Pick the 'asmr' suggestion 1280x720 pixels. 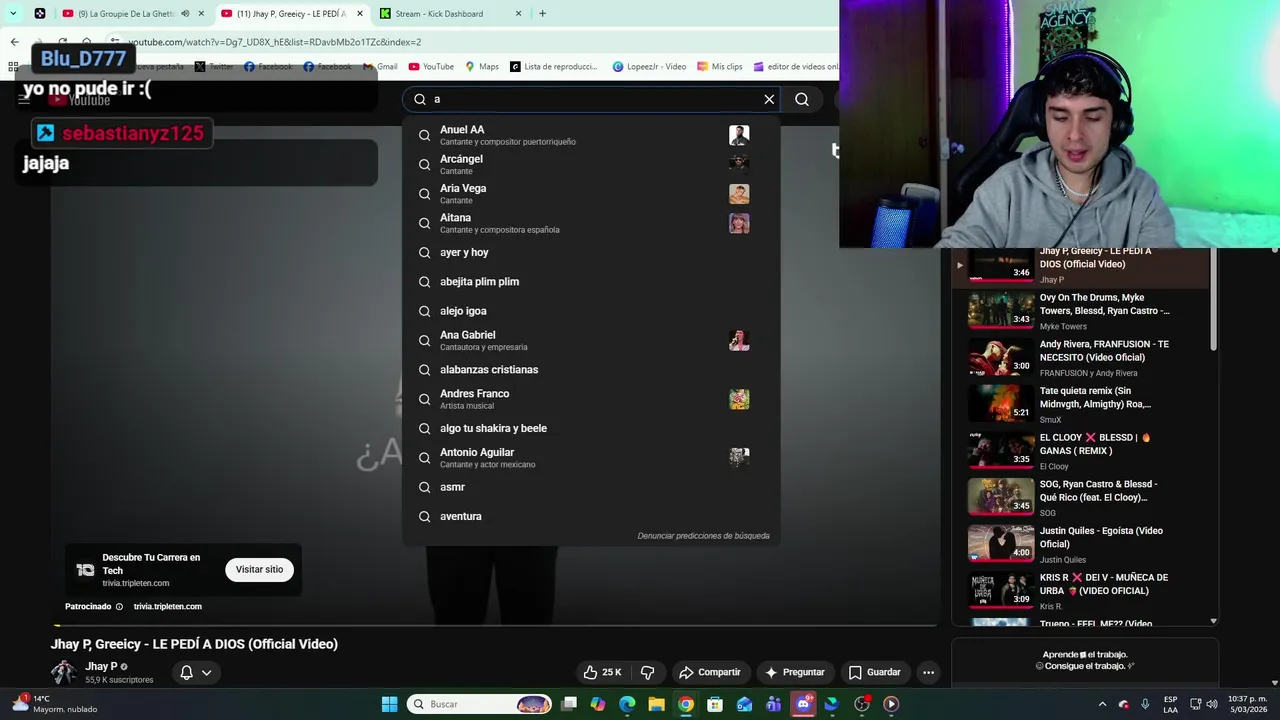tap(591, 487)
